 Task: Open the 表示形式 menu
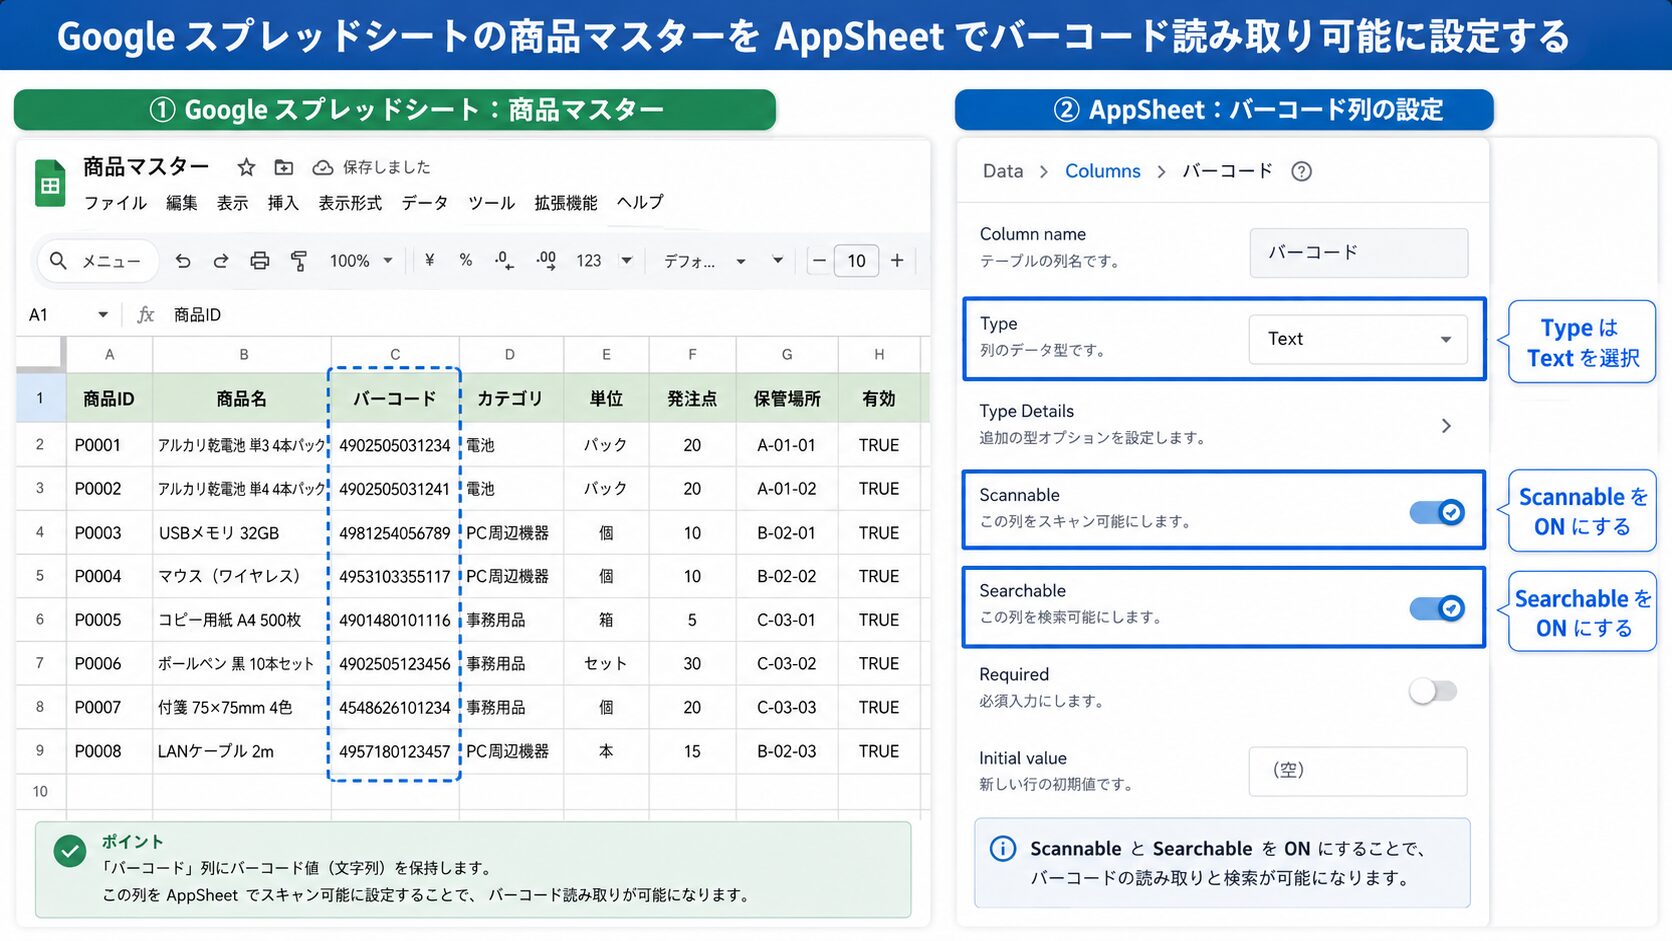(350, 203)
